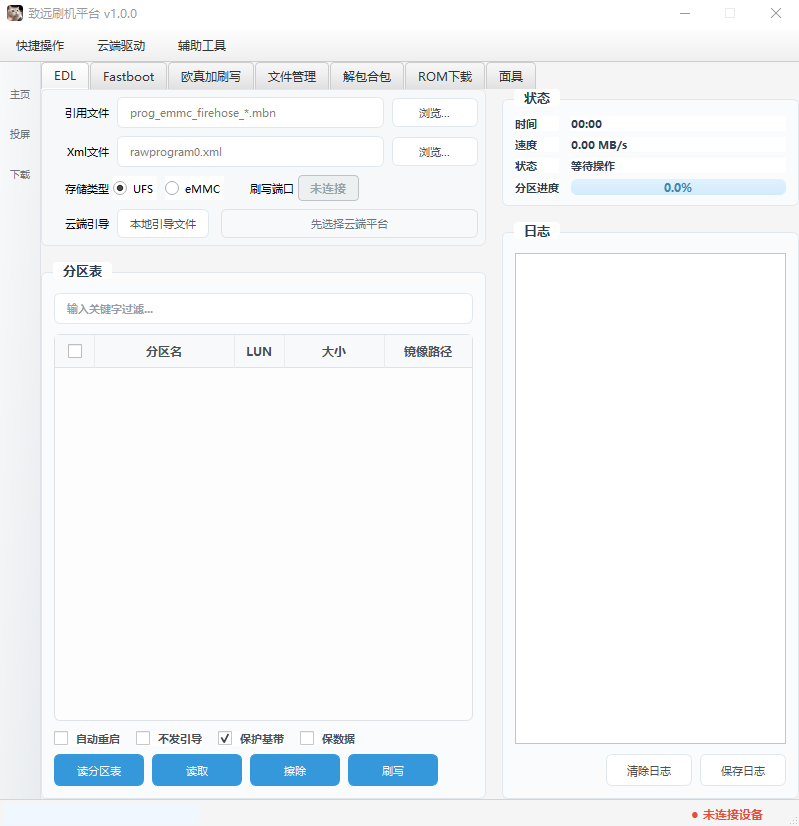
Task: Open the 辅助工具 menu
Action: point(202,46)
